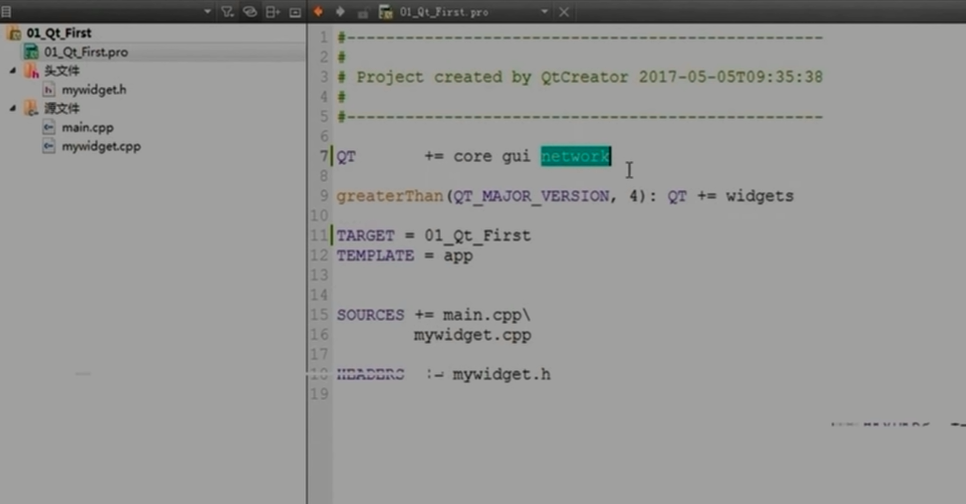The width and height of the screenshot is (966, 504).
Task: Toggle file writable lock icon
Action: 363,12
